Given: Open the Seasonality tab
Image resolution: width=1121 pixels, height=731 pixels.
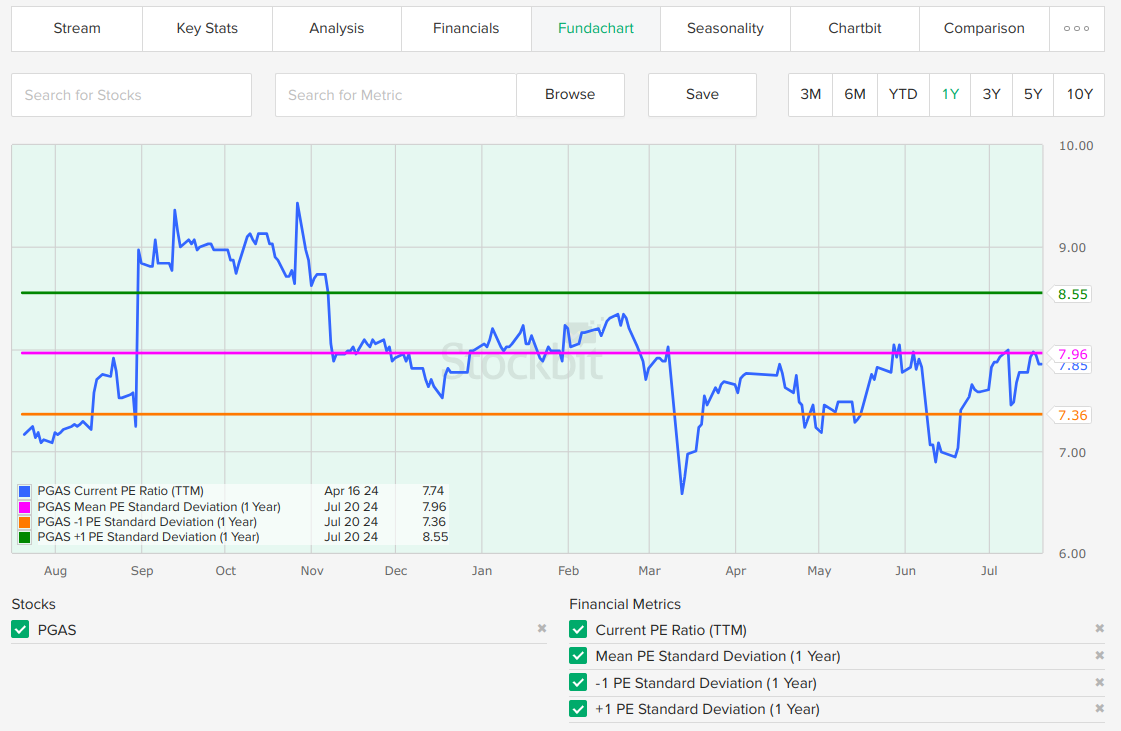Looking at the screenshot, I should pos(725,28).
